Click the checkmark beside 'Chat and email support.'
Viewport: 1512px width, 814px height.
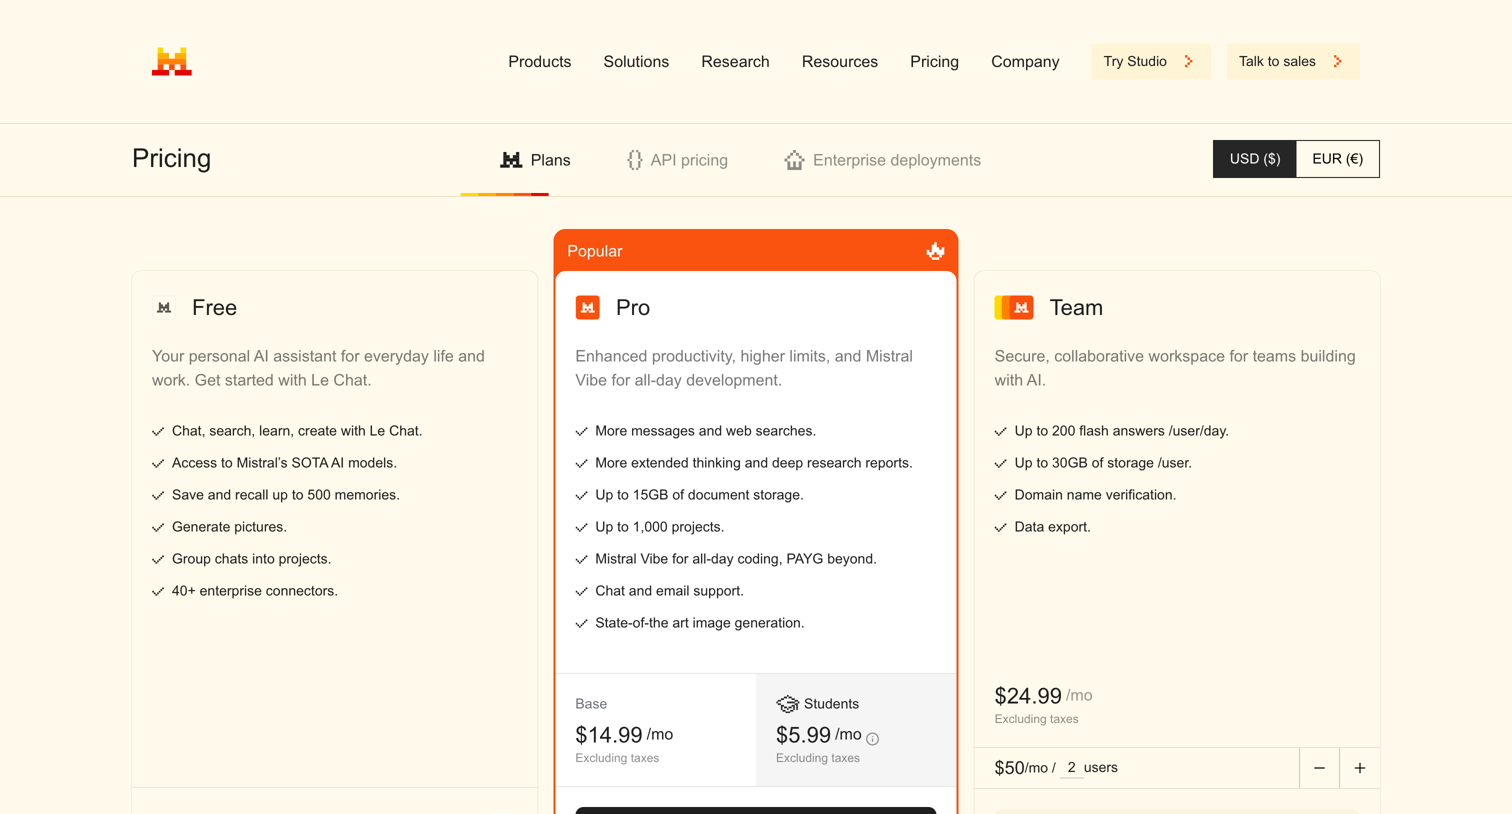pyautogui.click(x=582, y=592)
